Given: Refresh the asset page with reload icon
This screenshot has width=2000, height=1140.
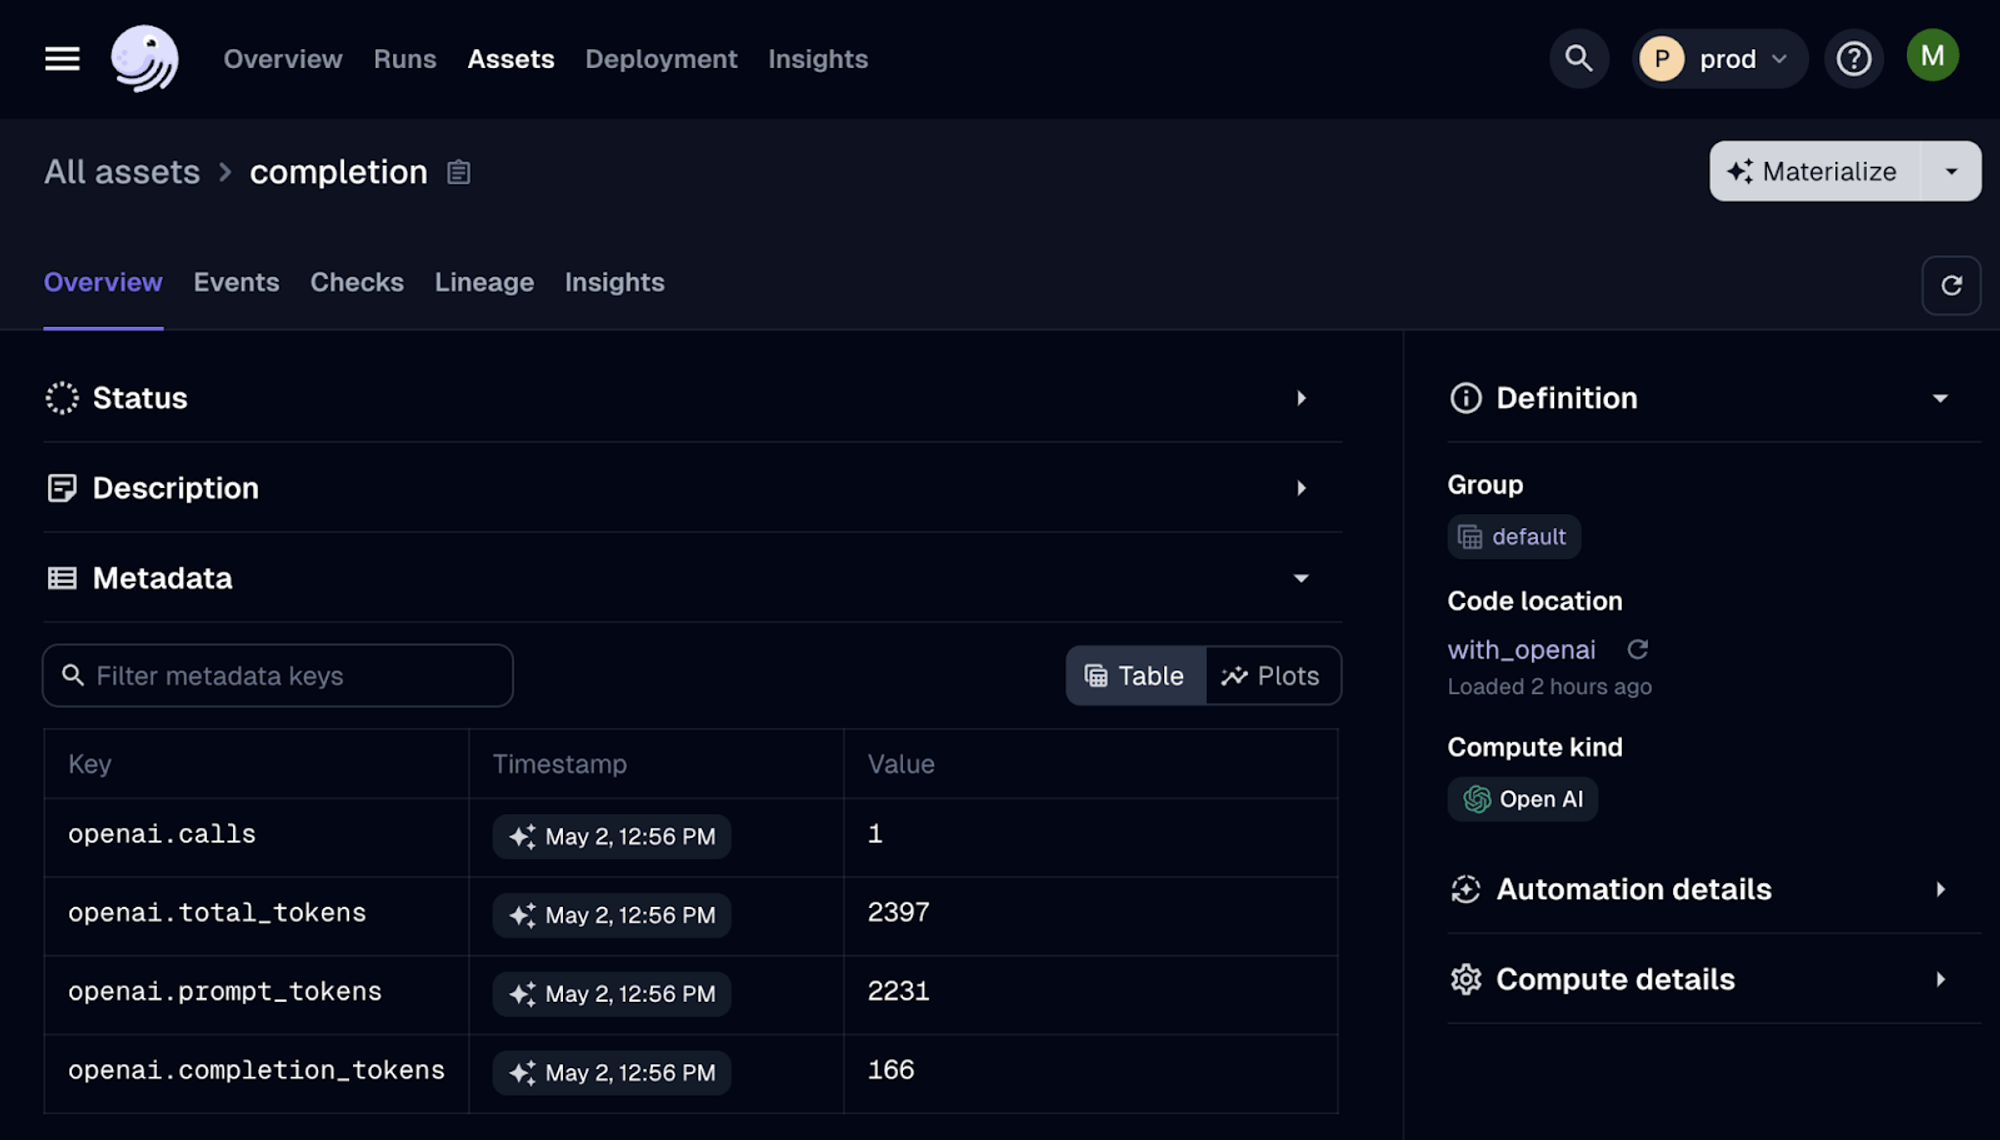Looking at the screenshot, I should tap(1951, 286).
